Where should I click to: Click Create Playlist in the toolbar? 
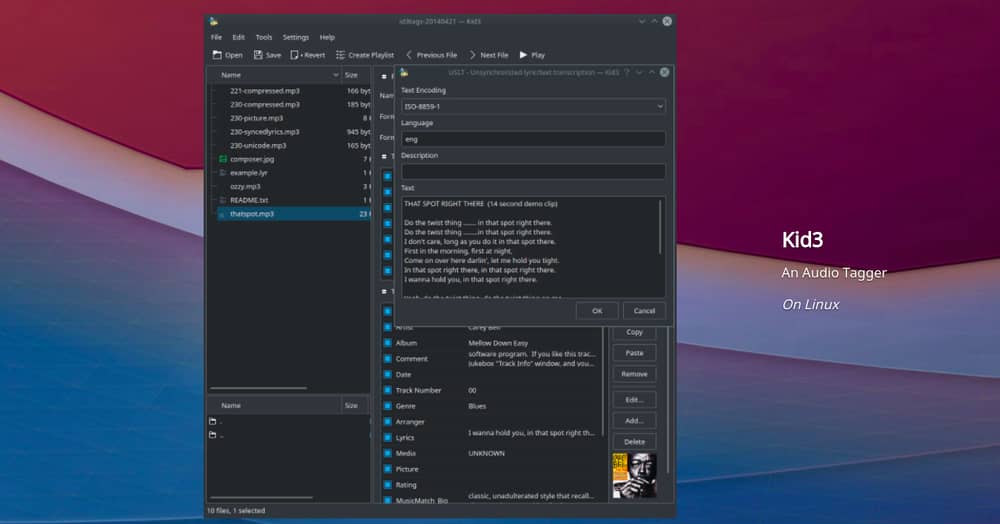click(x=365, y=55)
